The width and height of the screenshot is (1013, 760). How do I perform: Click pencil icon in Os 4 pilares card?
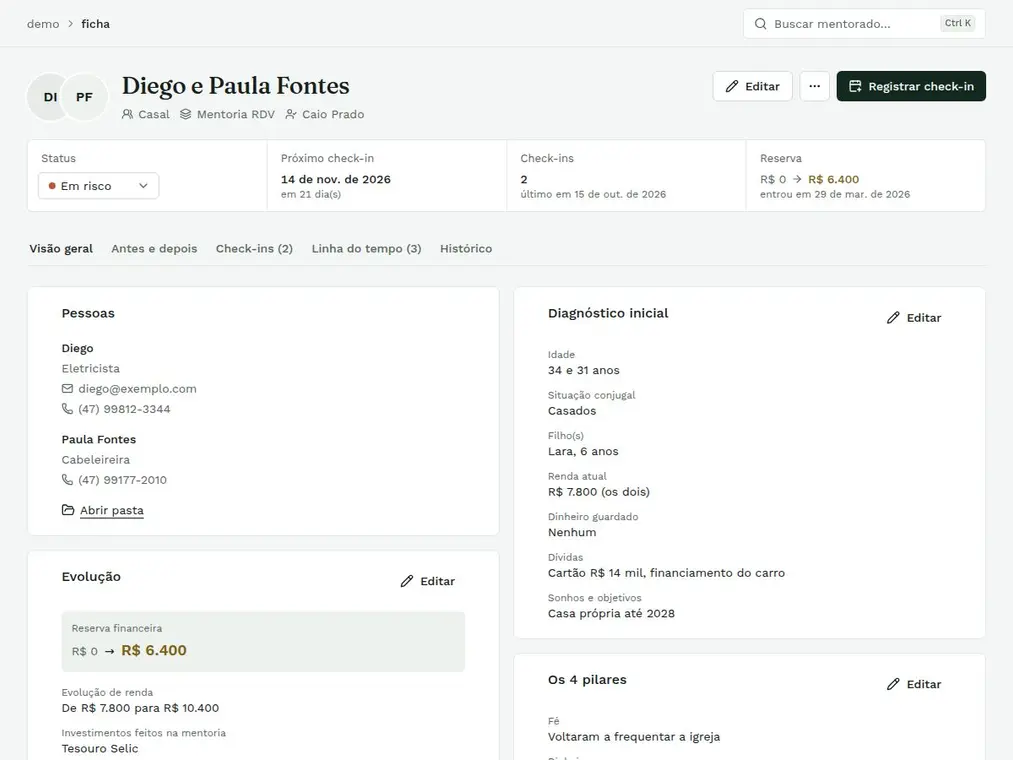coord(893,684)
